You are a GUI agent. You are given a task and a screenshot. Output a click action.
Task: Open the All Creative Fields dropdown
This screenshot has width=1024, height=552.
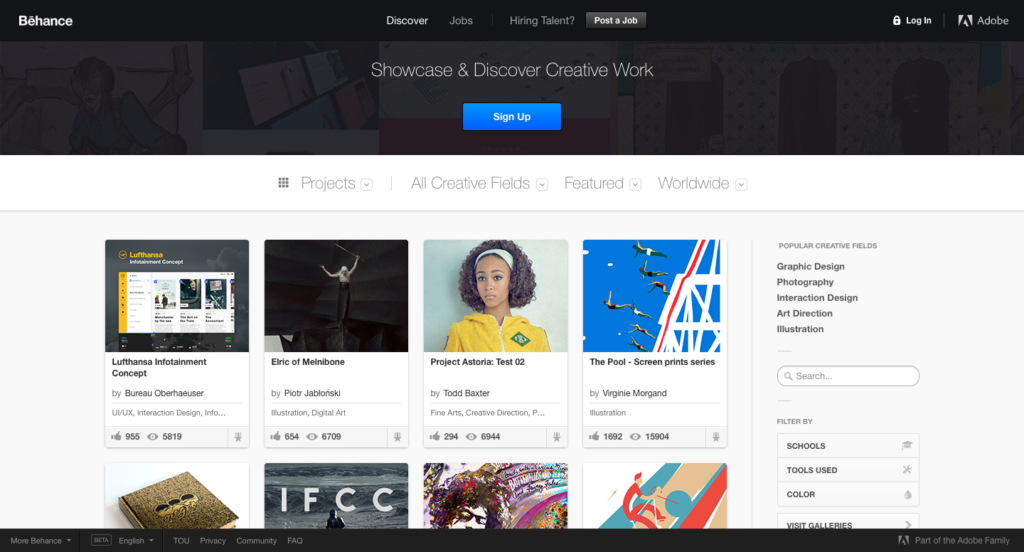[x=542, y=184]
